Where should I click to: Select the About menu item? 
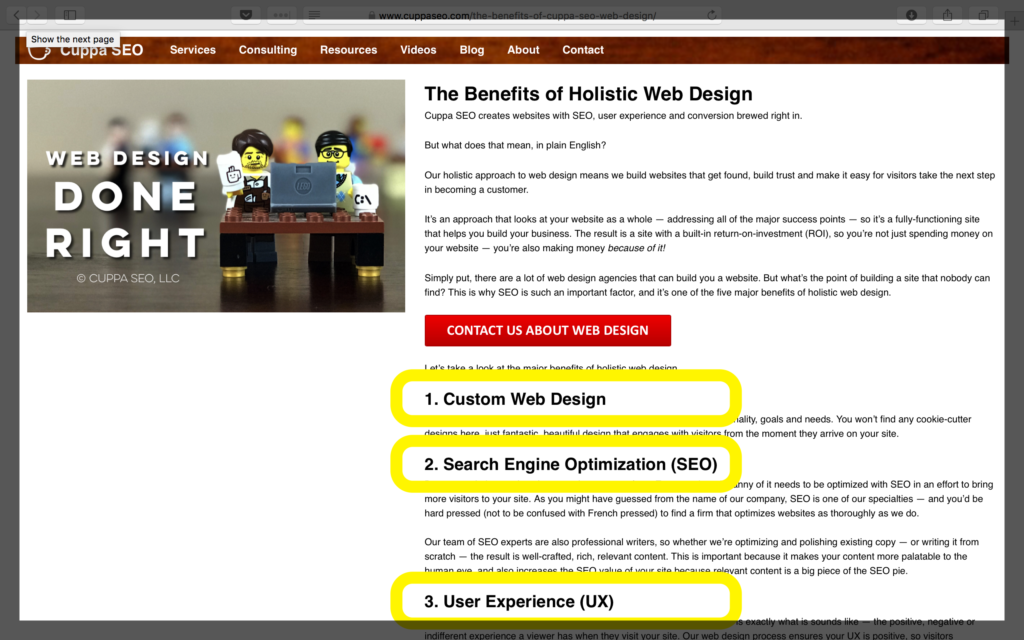523,49
